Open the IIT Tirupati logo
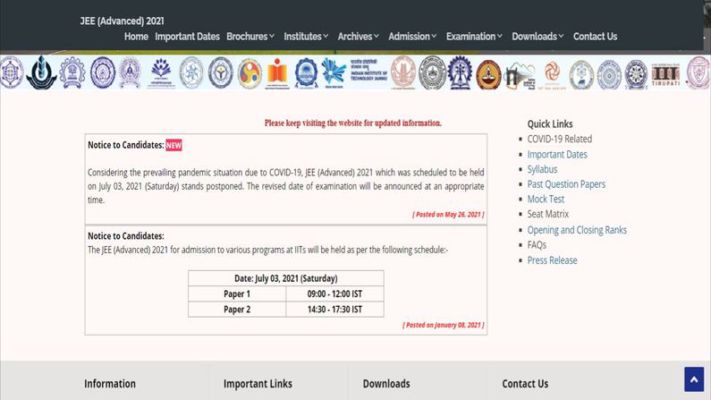 coord(666,75)
